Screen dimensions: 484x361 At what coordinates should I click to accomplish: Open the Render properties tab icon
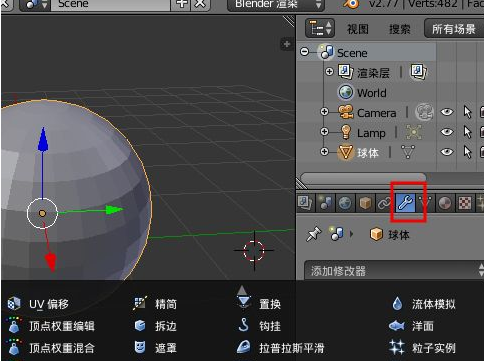click(305, 202)
